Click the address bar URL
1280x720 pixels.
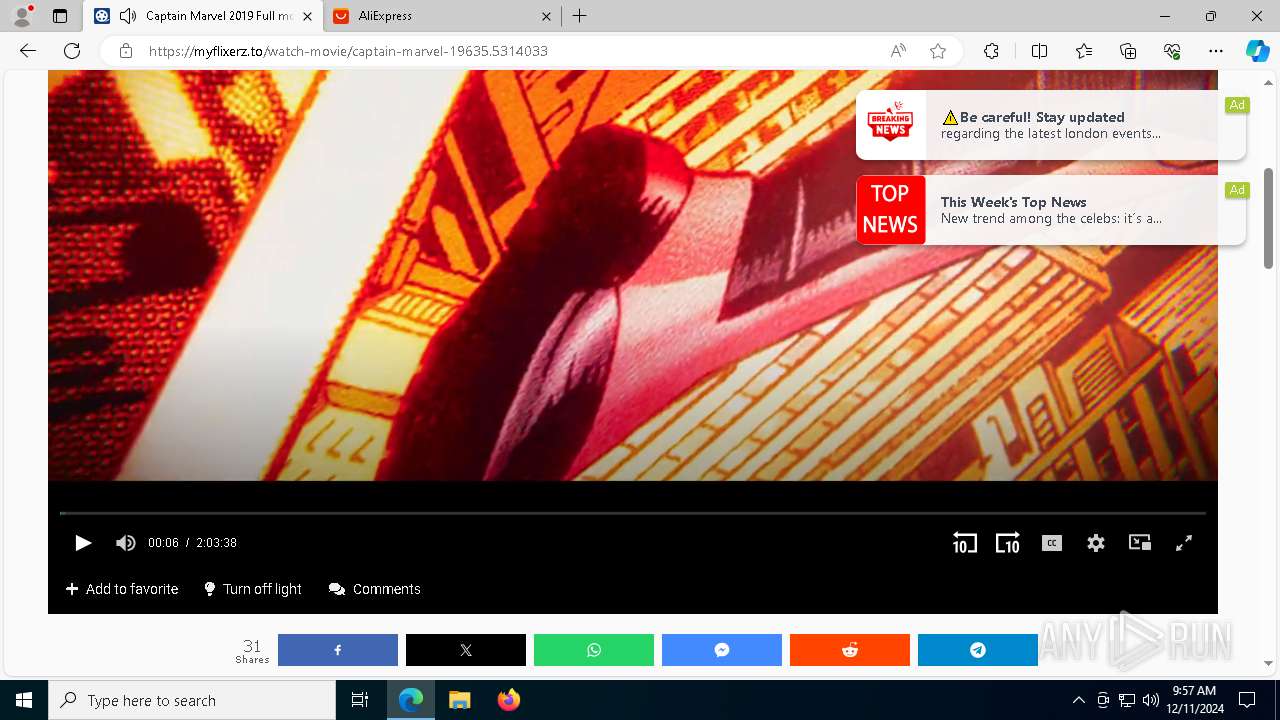click(348, 51)
